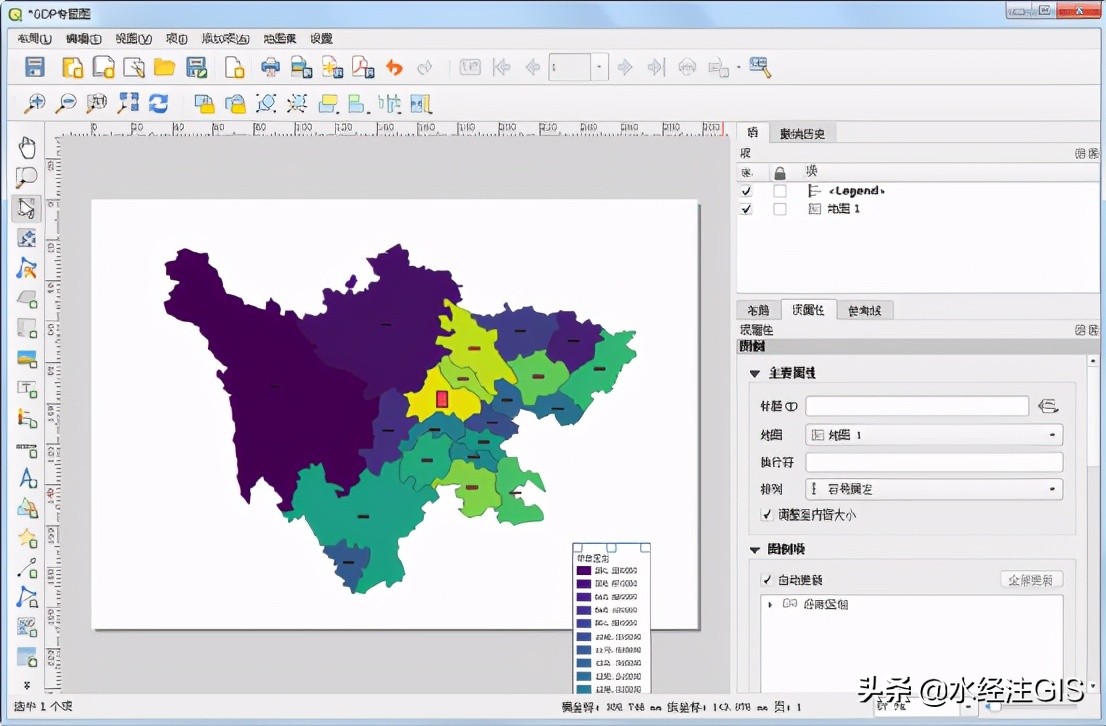Collapse the Legend Items section triangle
The width and height of the screenshot is (1106, 726).
pyautogui.click(x=755, y=550)
